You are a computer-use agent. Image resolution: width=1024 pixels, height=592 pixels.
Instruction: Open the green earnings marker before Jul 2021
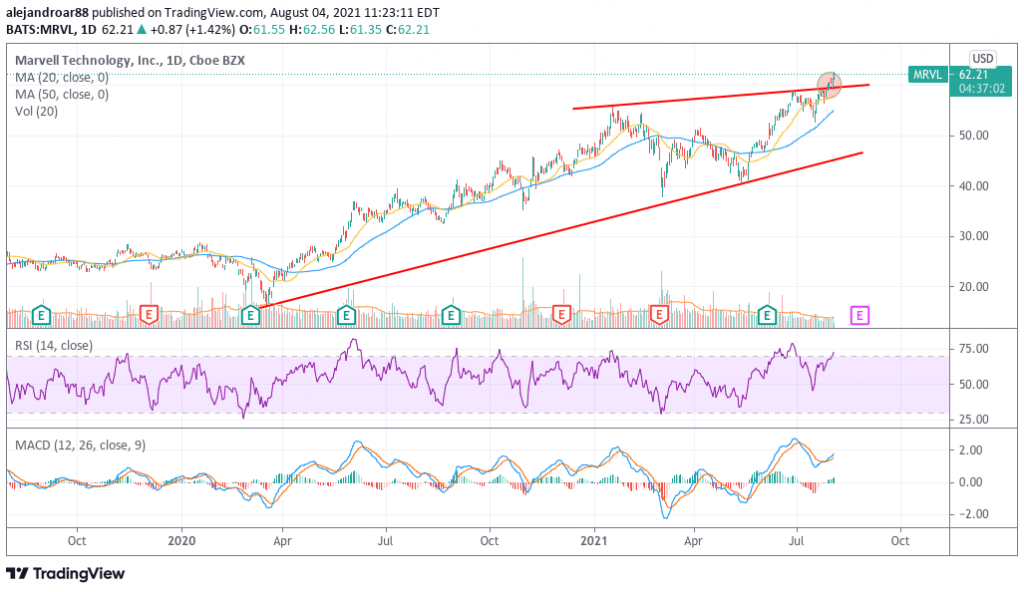click(767, 316)
